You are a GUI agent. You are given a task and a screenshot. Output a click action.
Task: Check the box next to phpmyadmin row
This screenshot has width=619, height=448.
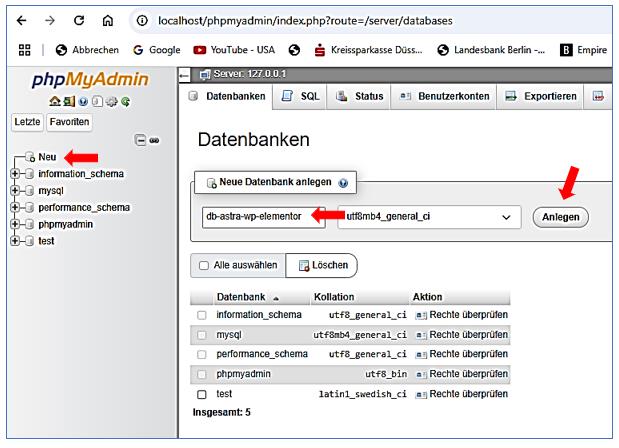[202, 373]
